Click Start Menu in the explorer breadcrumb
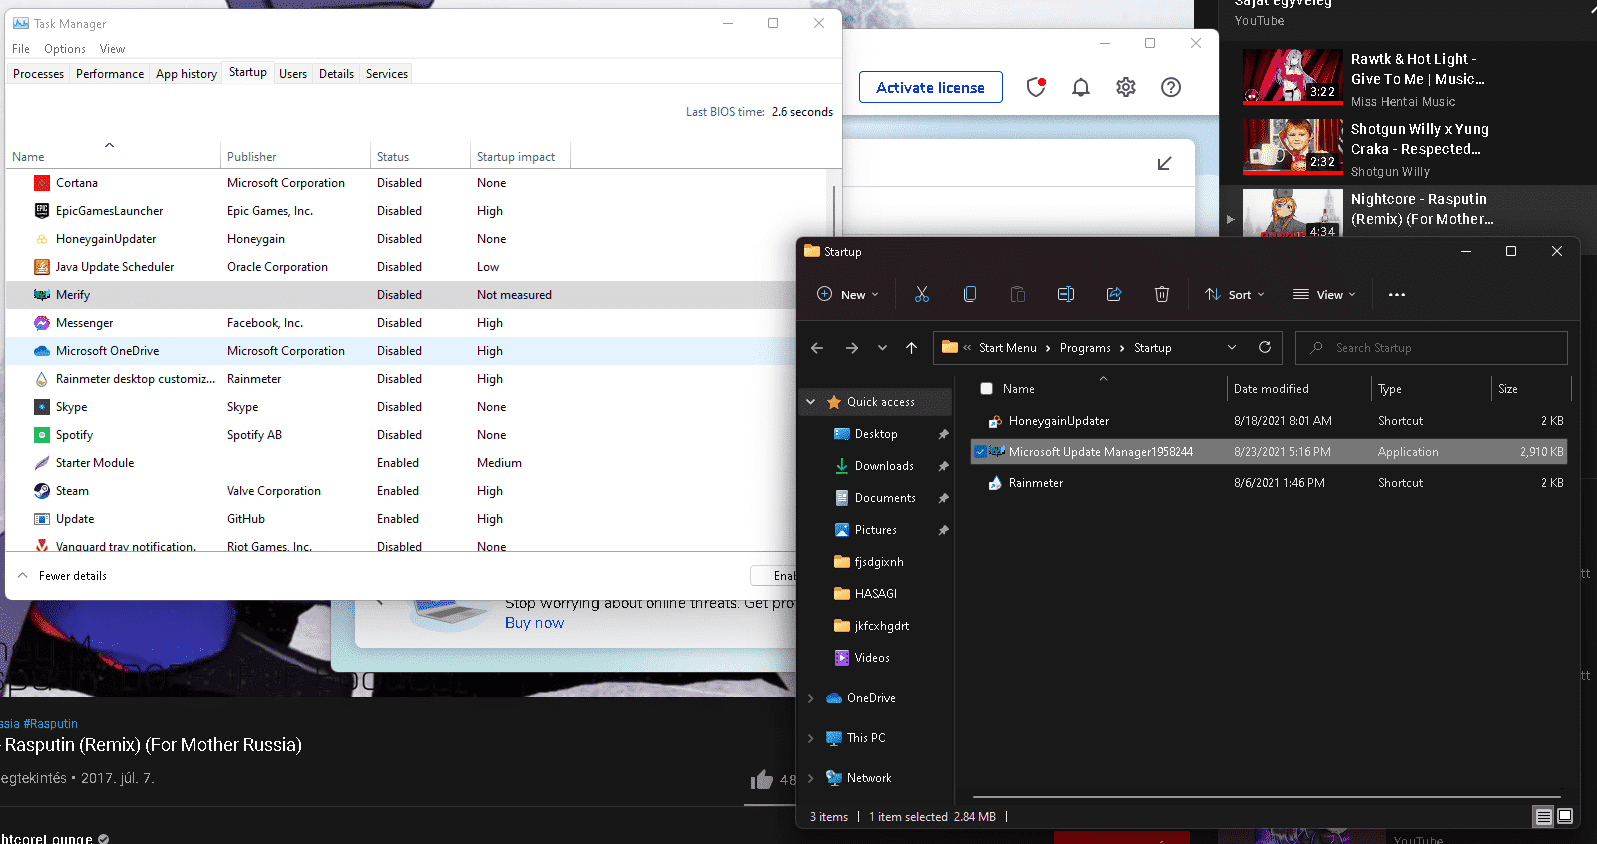This screenshot has height=844, width=1597. [x=1007, y=348]
